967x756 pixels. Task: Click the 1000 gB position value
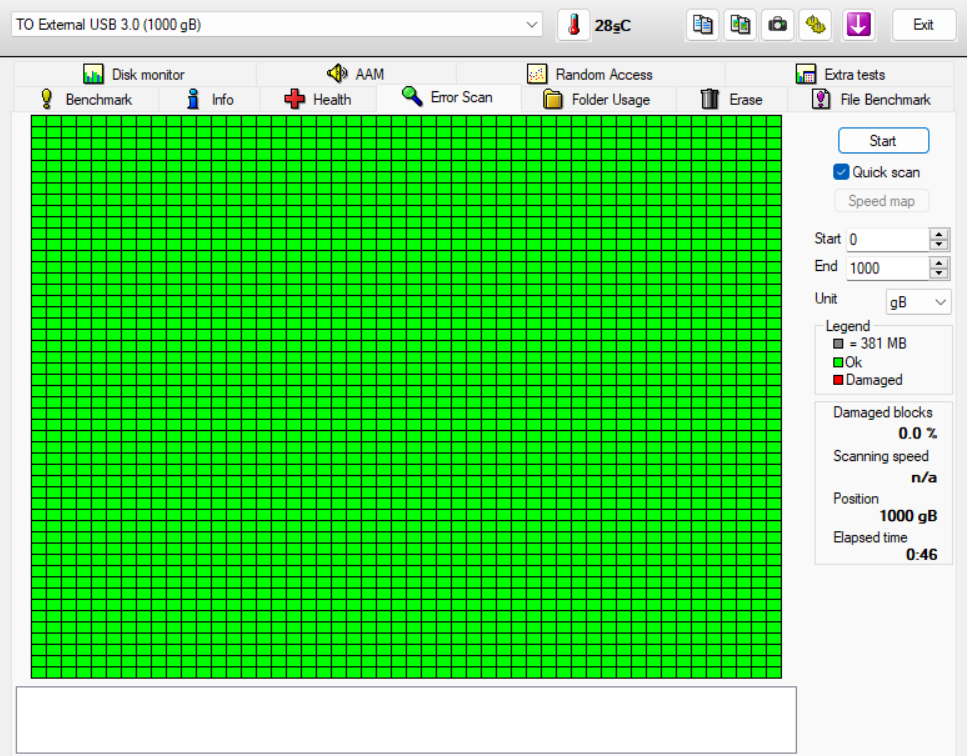point(908,516)
